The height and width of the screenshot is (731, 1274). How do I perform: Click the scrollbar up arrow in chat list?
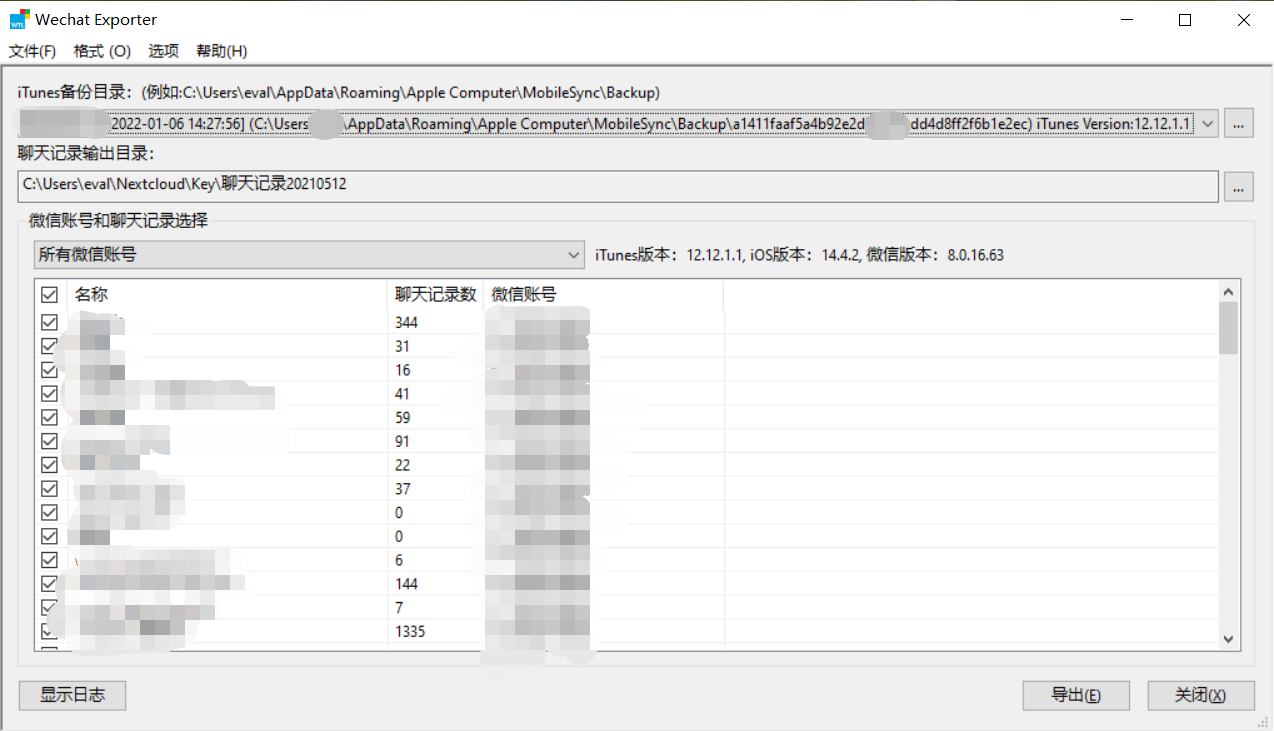tap(1229, 291)
